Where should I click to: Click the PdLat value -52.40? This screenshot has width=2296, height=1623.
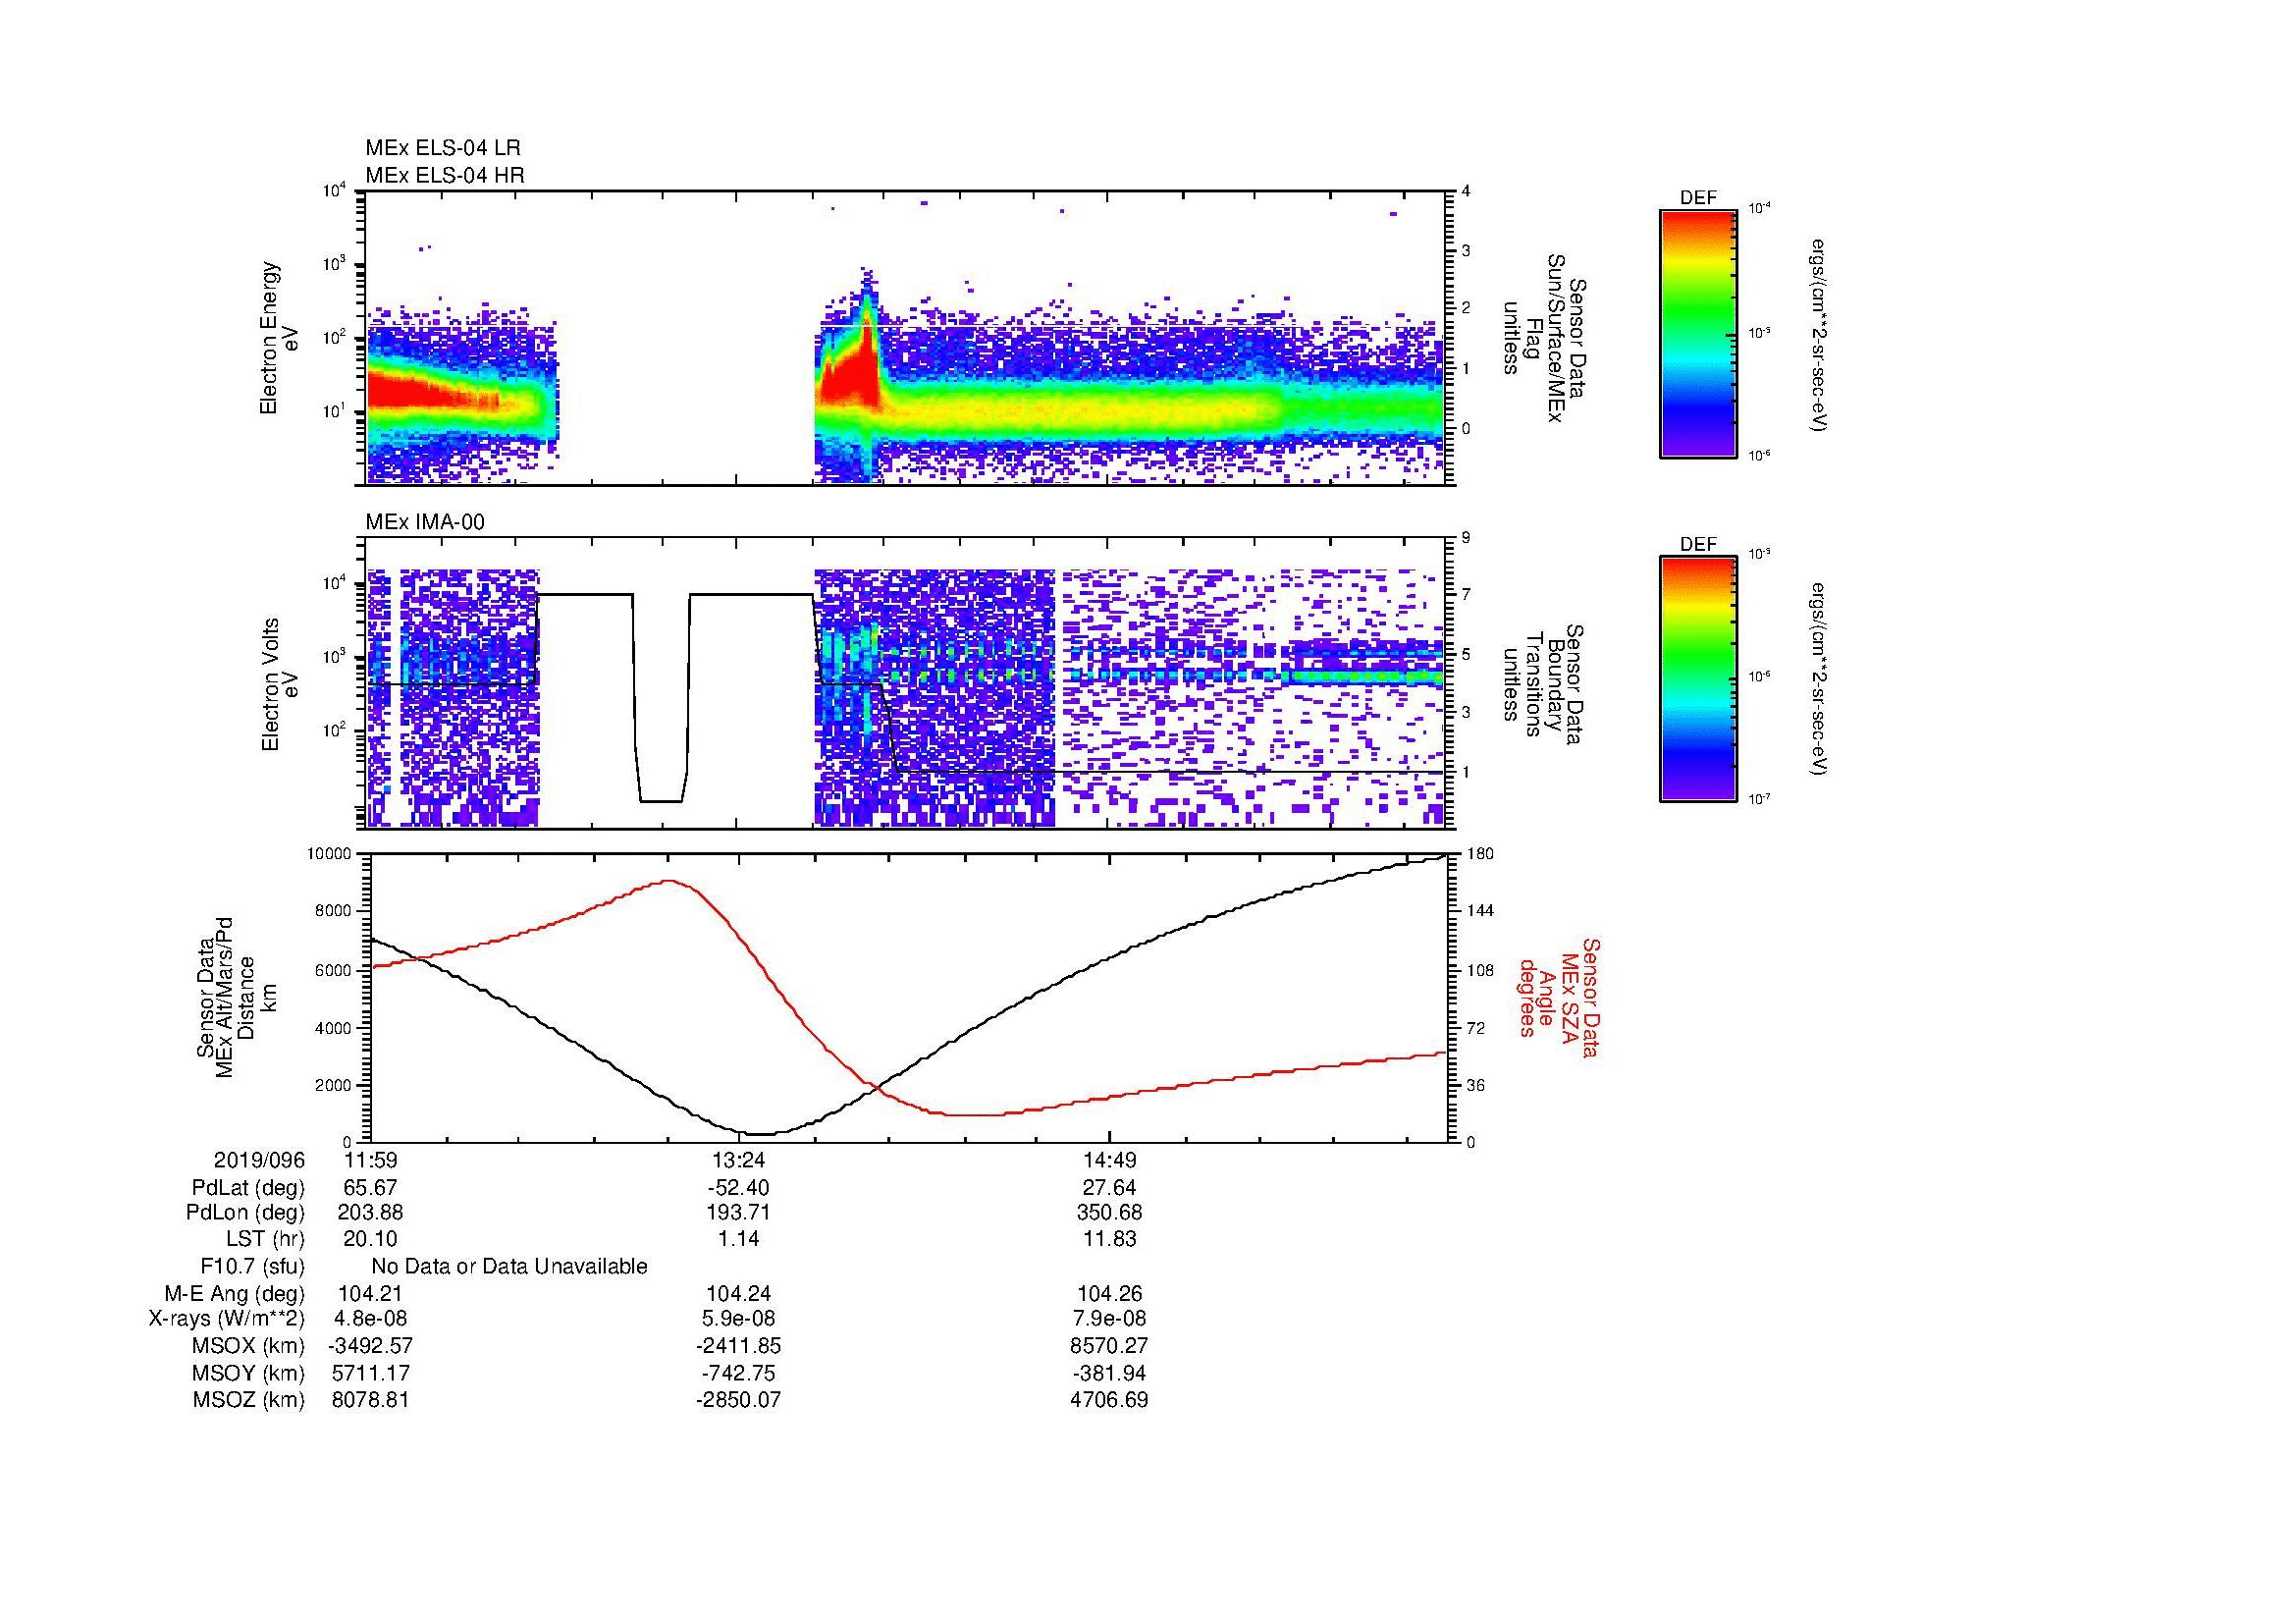click(x=738, y=1188)
